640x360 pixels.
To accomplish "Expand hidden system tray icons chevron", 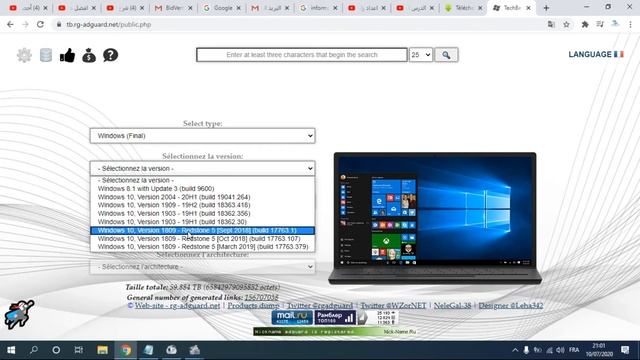I will click(515, 350).
